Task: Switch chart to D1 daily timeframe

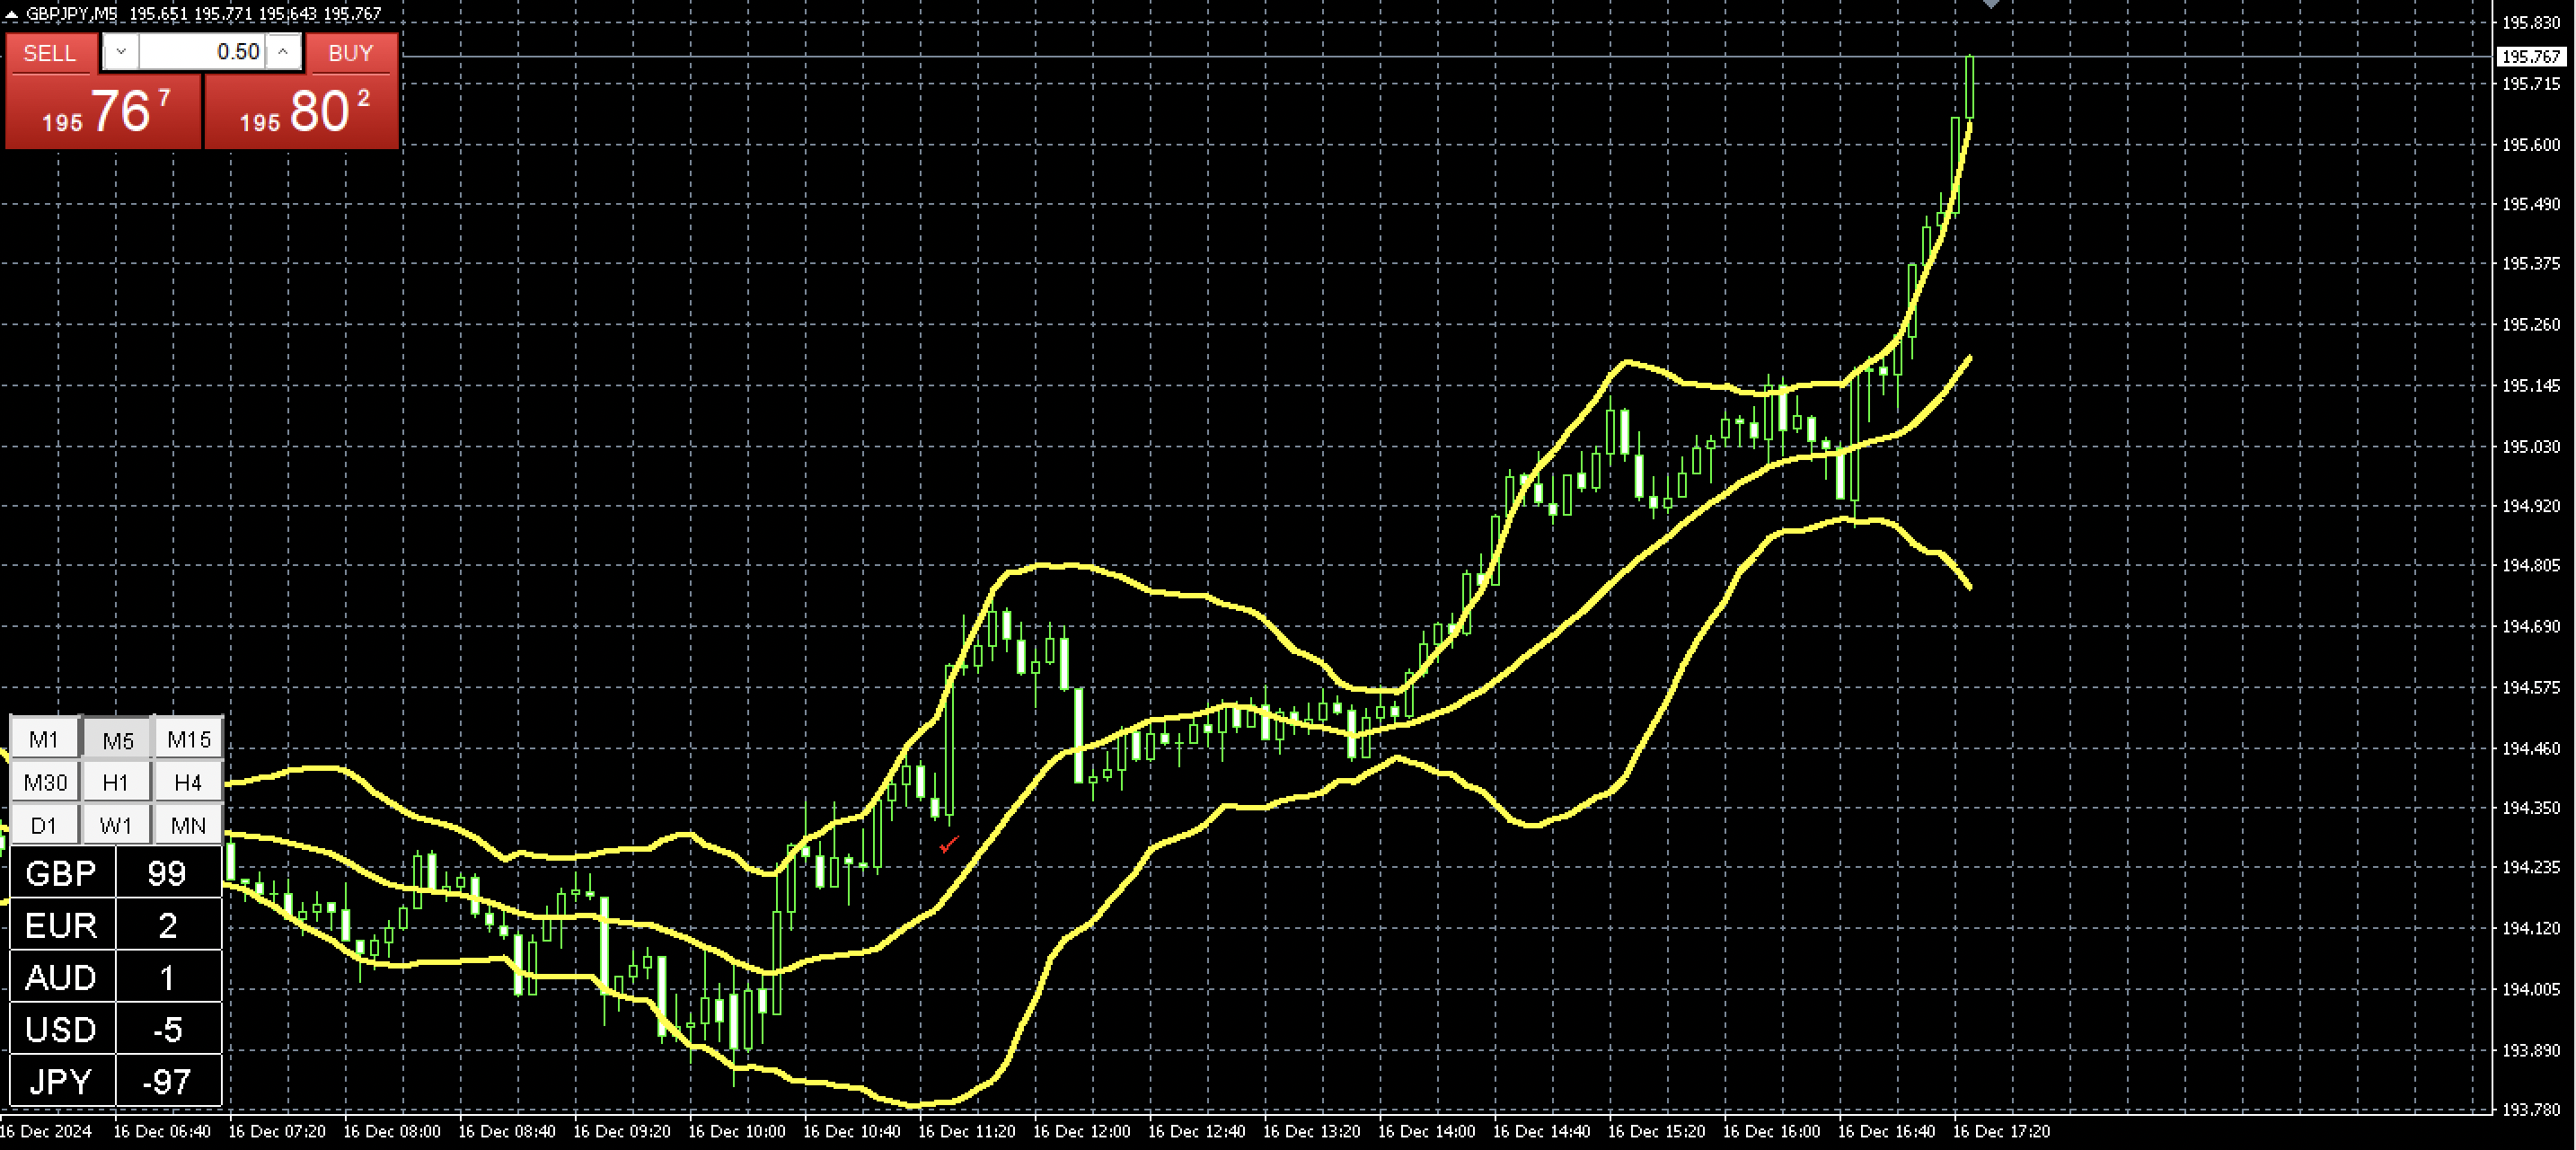Action: click(x=44, y=825)
